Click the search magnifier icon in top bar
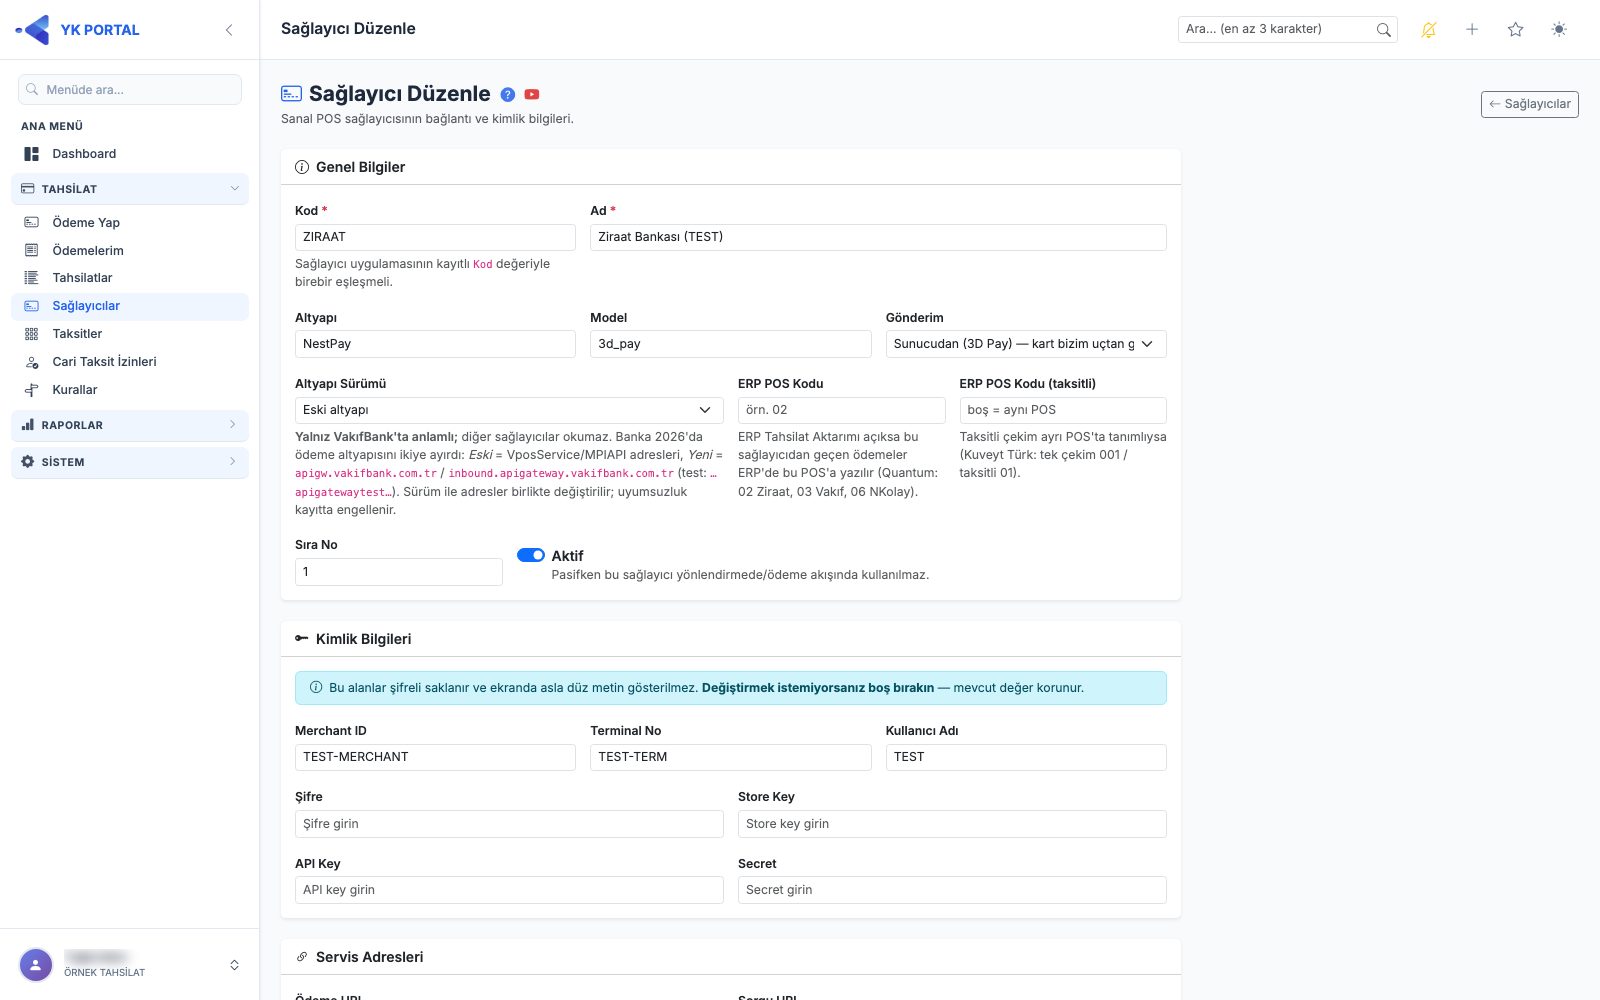Image resolution: width=1600 pixels, height=1000 pixels. click(1383, 30)
